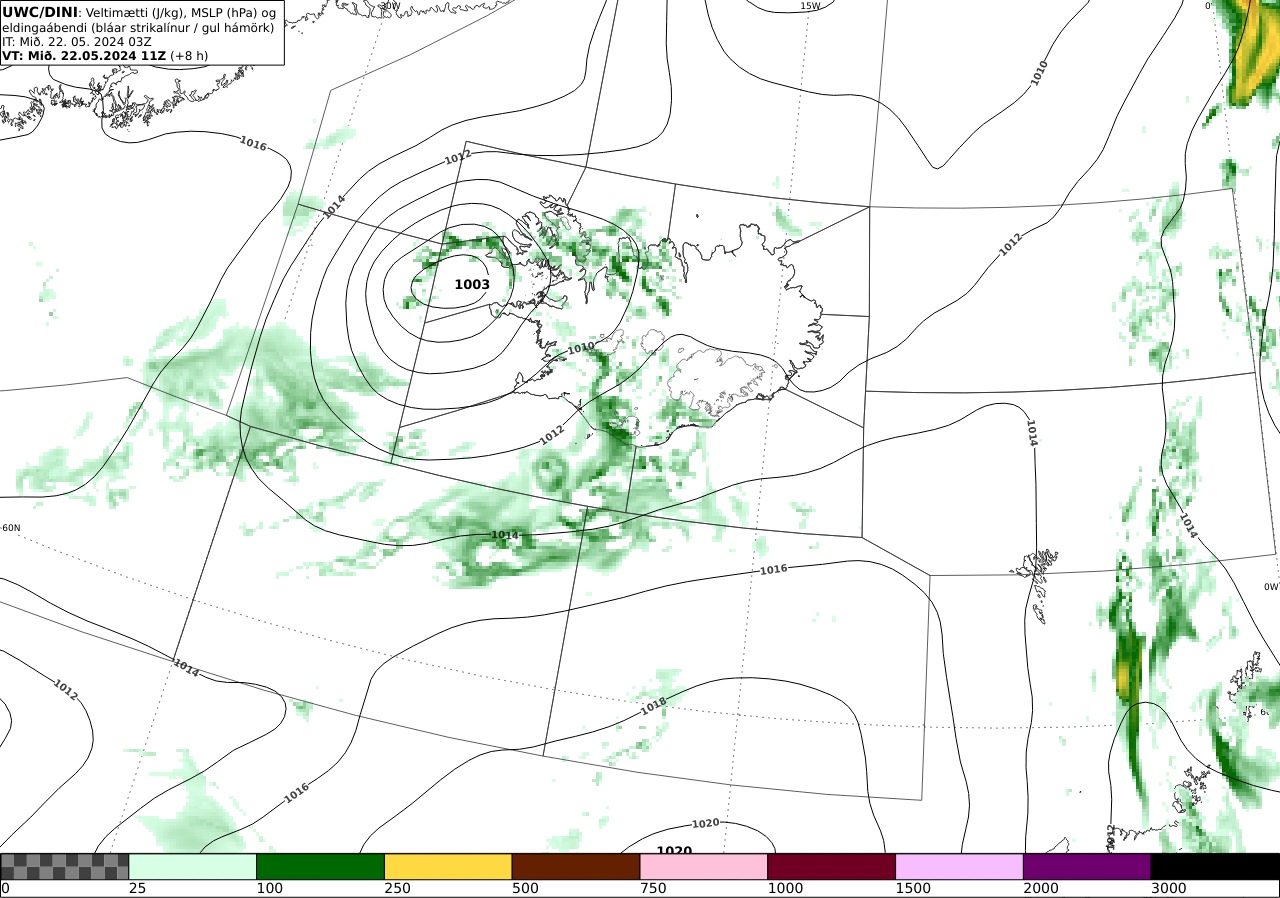Select the brown 500–750 legend swatch
The image size is (1280, 898).
pos(576,866)
